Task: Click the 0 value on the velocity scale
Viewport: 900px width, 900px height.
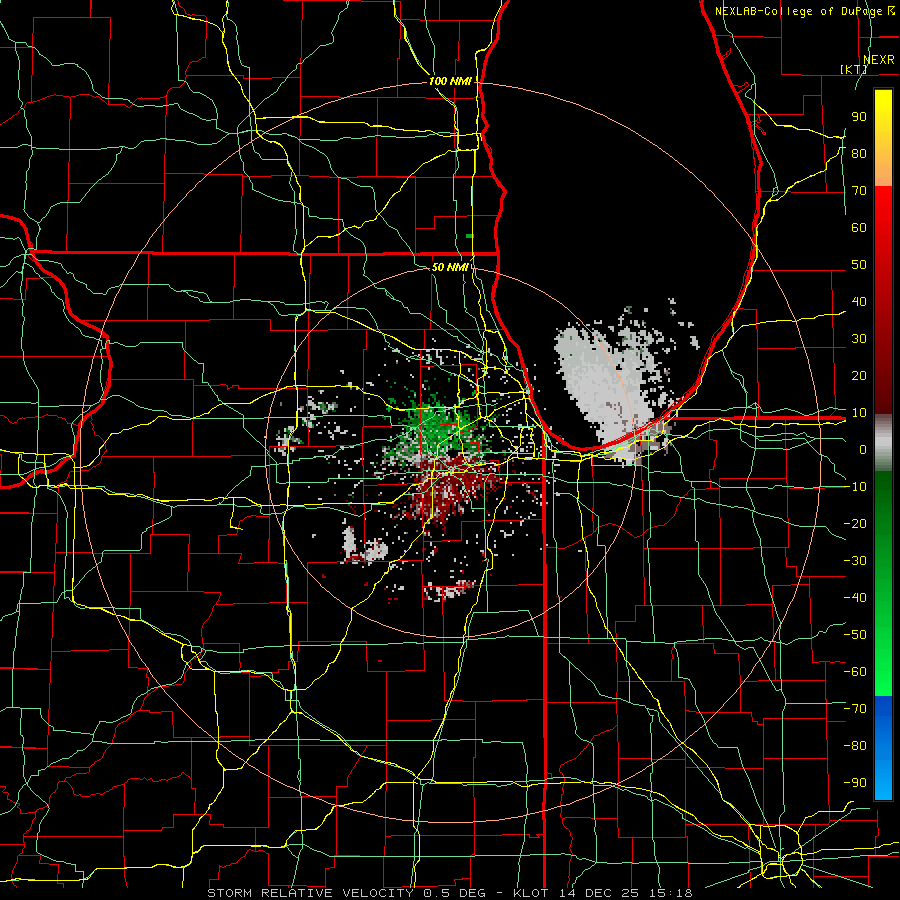Action: pyautogui.click(x=862, y=449)
